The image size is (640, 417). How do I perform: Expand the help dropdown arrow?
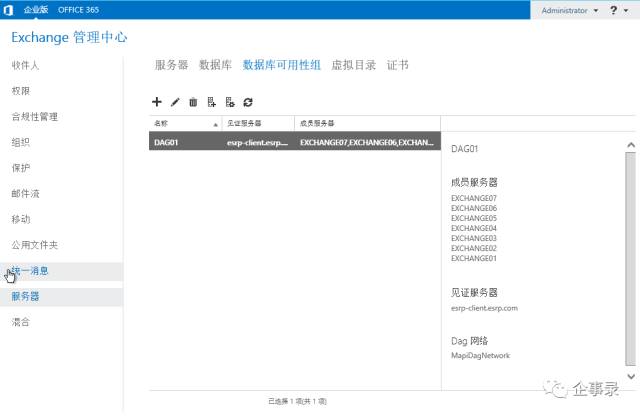pos(626,10)
